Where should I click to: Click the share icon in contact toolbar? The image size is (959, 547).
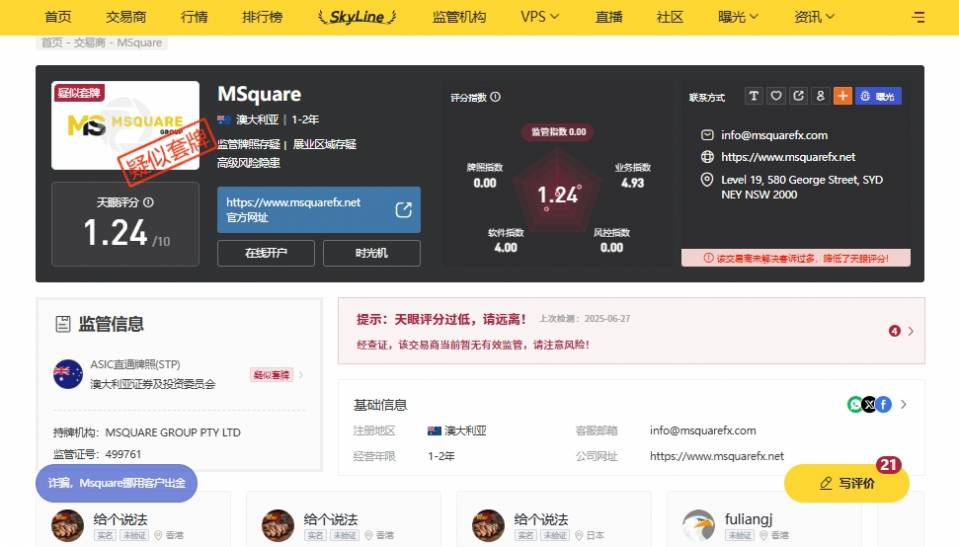[798, 96]
